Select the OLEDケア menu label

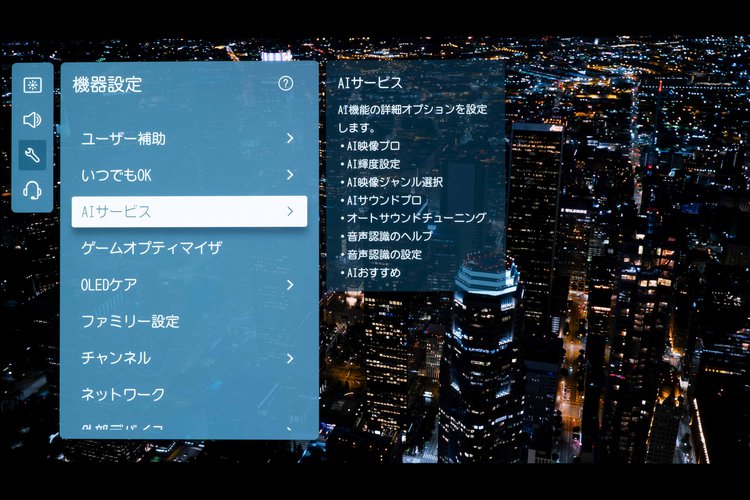(x=109, y=285)
